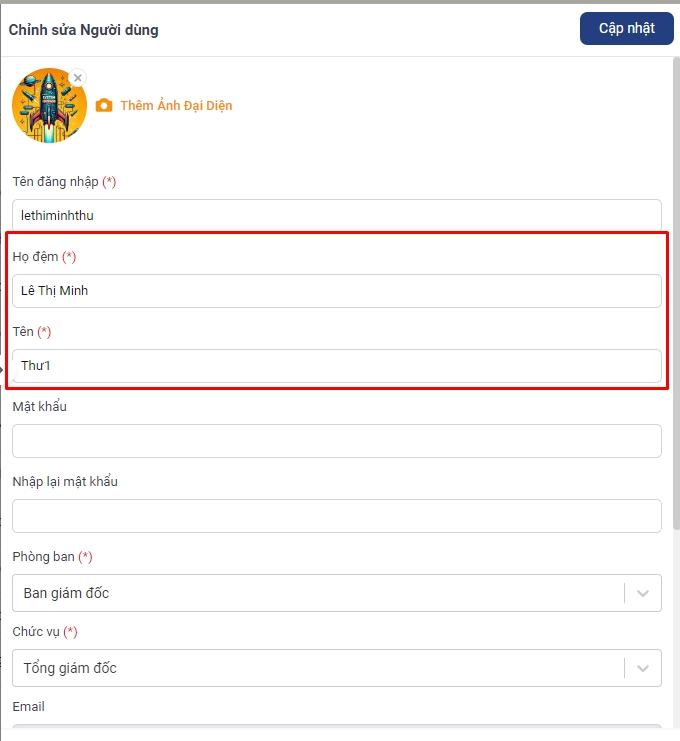Click the Nhập lại mật khẩu field
This screenshot has height=741, width=680.
pos(336,516)
